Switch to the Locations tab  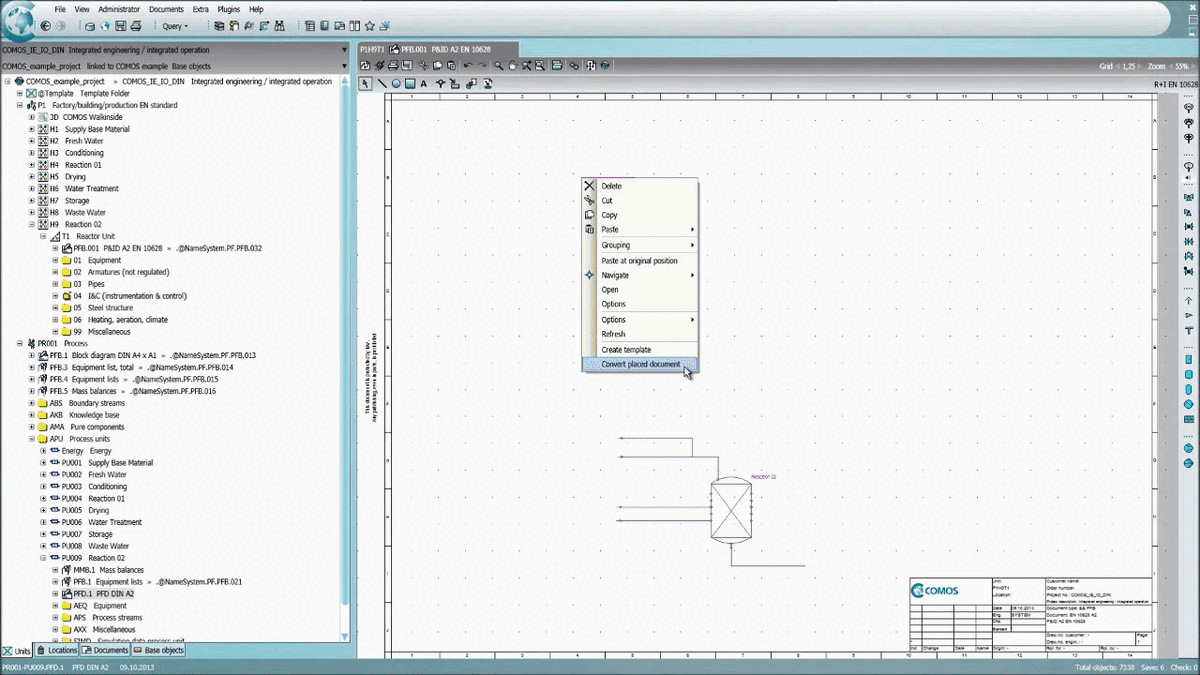coord(56,650)
